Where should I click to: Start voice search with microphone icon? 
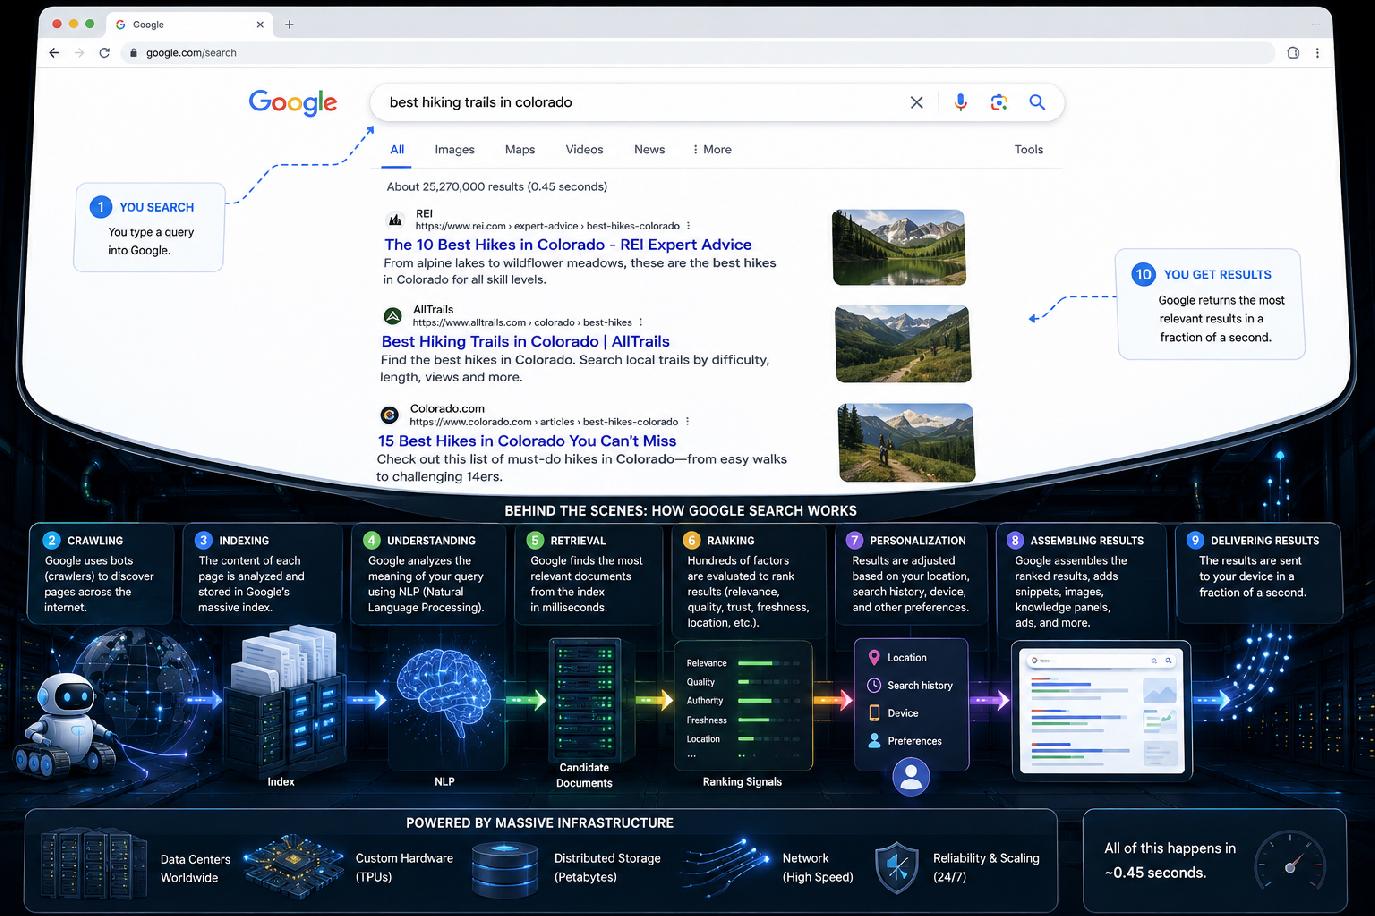pyautogui.click(x=960, y=102)
